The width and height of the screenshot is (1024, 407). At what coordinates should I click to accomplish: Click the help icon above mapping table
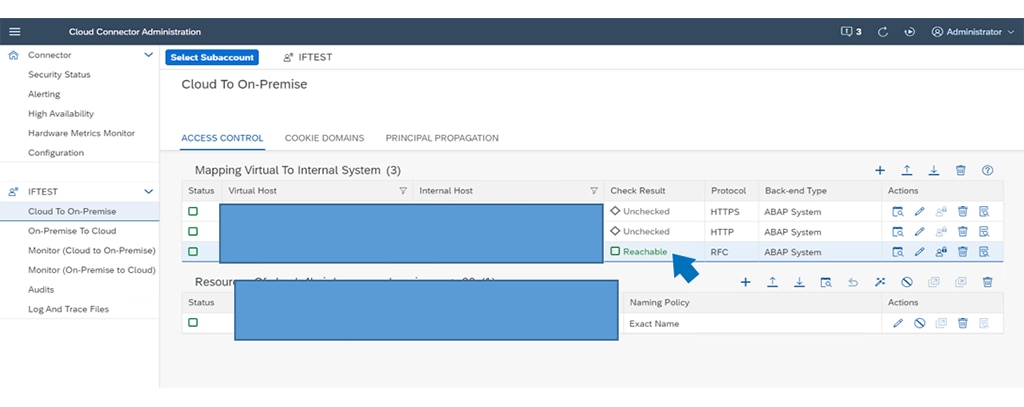(987, 171)
